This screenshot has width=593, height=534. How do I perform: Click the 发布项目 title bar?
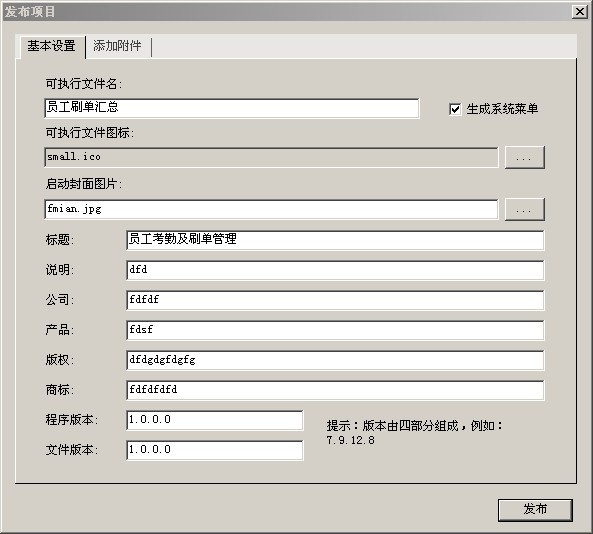(287, 12)
